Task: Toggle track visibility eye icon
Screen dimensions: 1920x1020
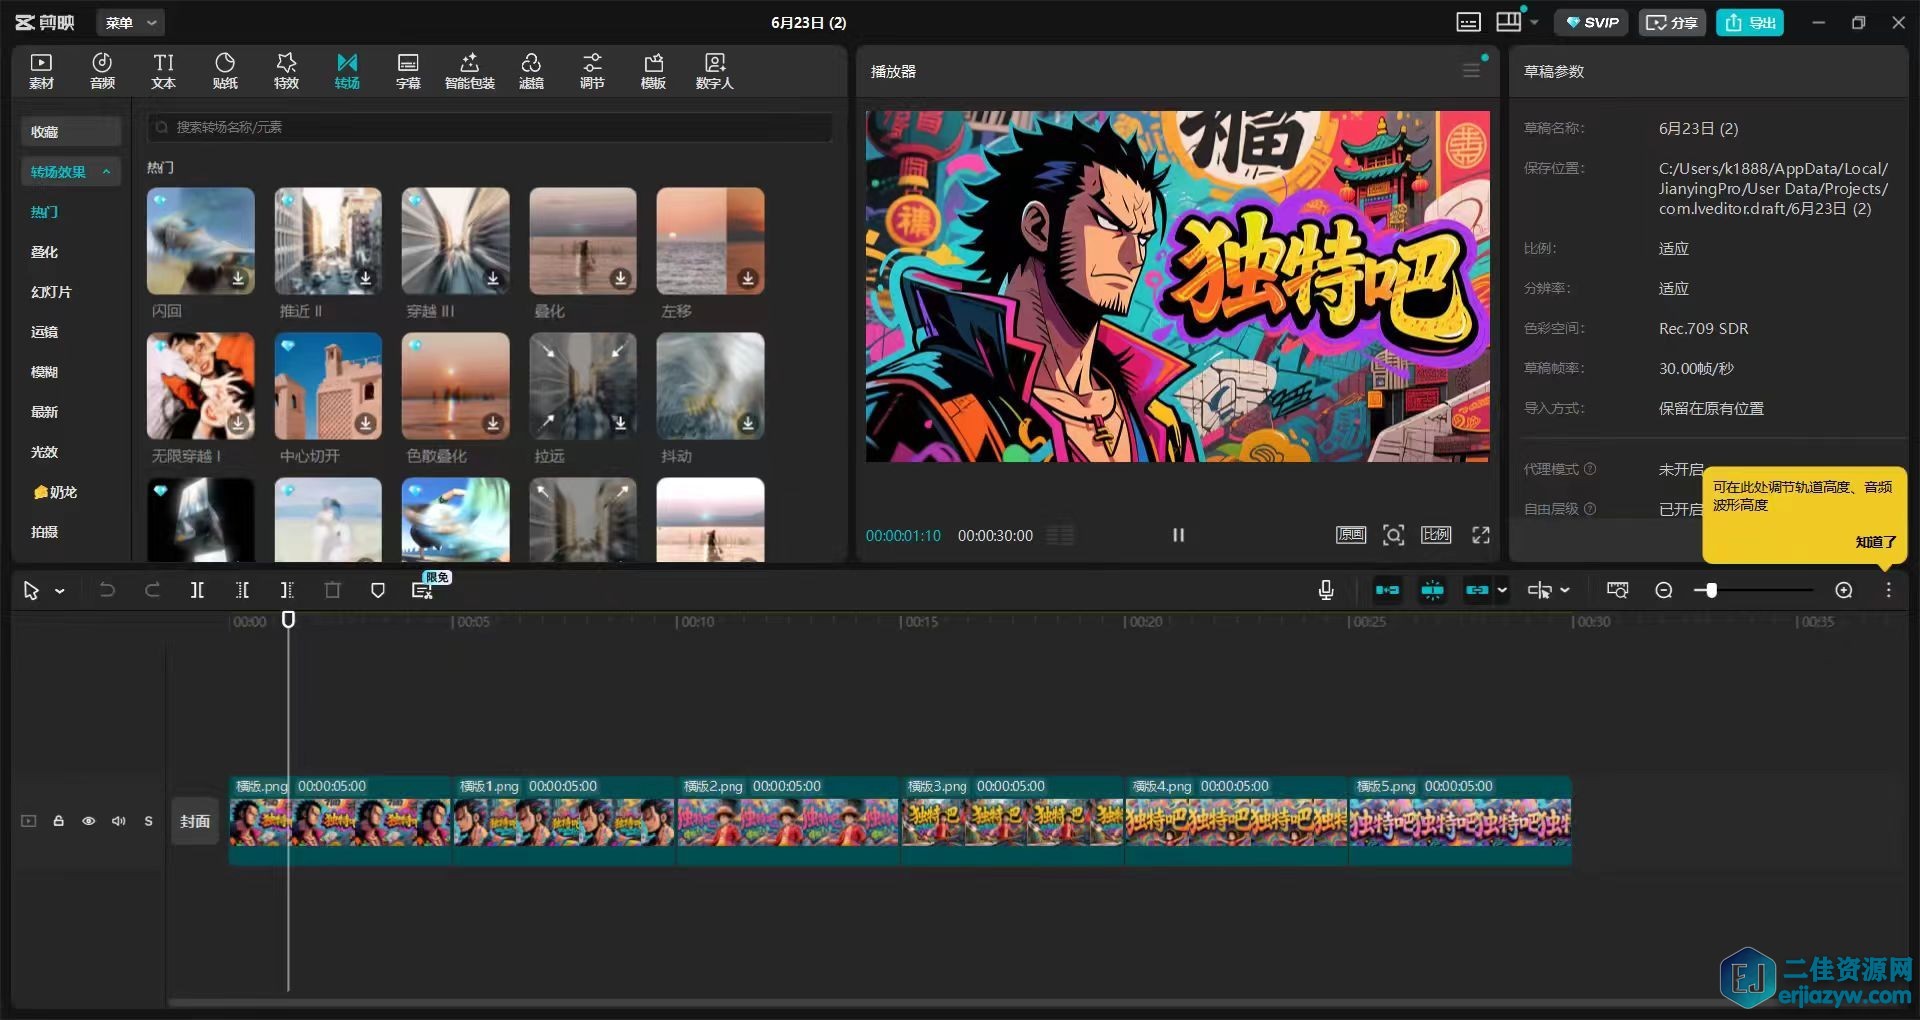Action: 89,821
